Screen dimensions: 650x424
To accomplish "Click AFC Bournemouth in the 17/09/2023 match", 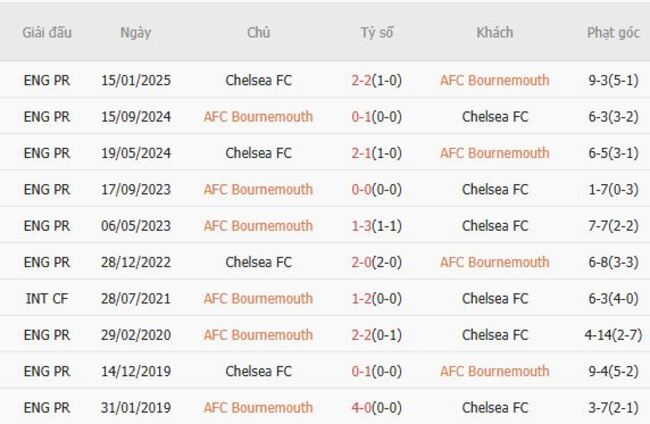I will coord(258,189).
